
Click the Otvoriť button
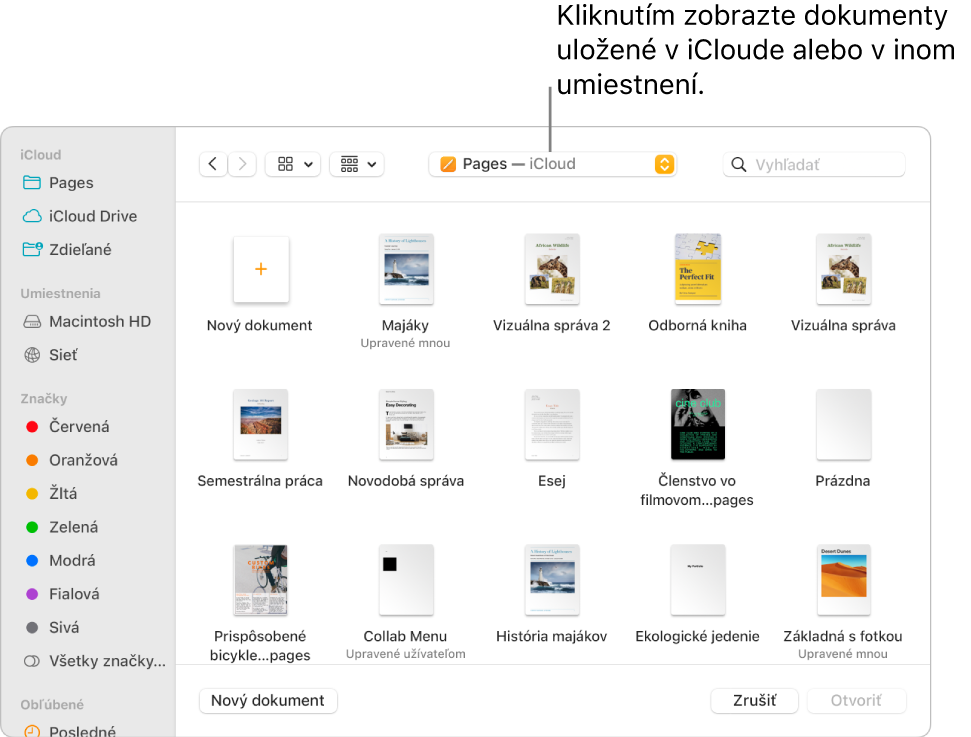tap(855, 700)
